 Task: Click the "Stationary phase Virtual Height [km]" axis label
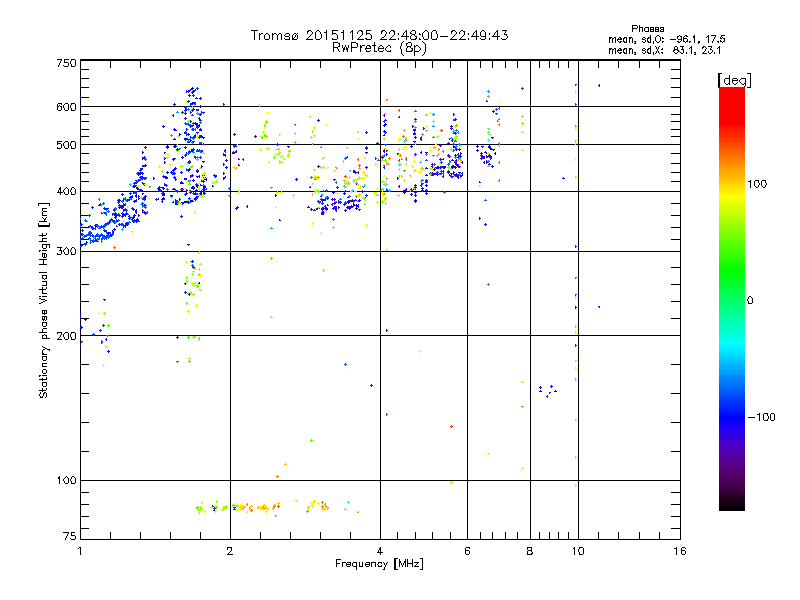(x=44, y=301)
